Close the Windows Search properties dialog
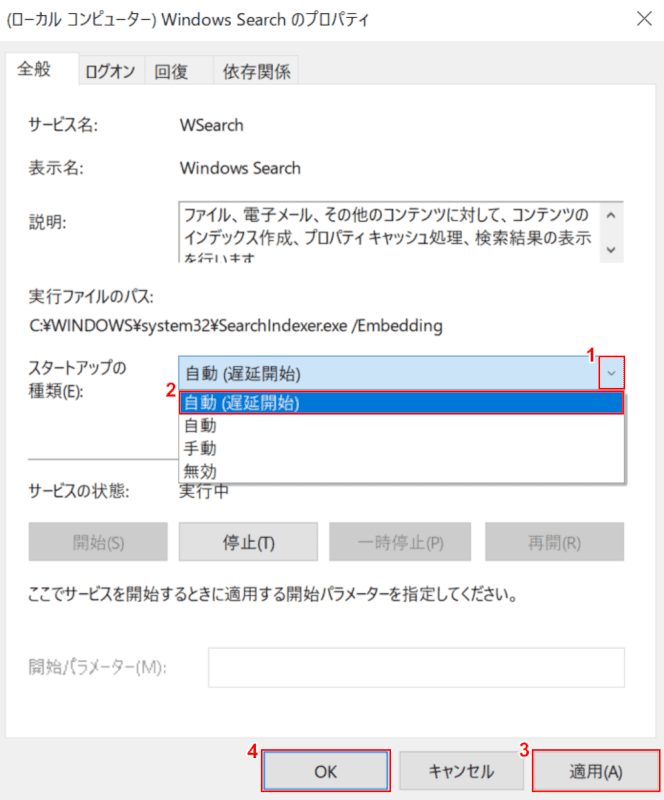This screenshot has width=664, height=800. pyautogui.click(x=644, y=19)
